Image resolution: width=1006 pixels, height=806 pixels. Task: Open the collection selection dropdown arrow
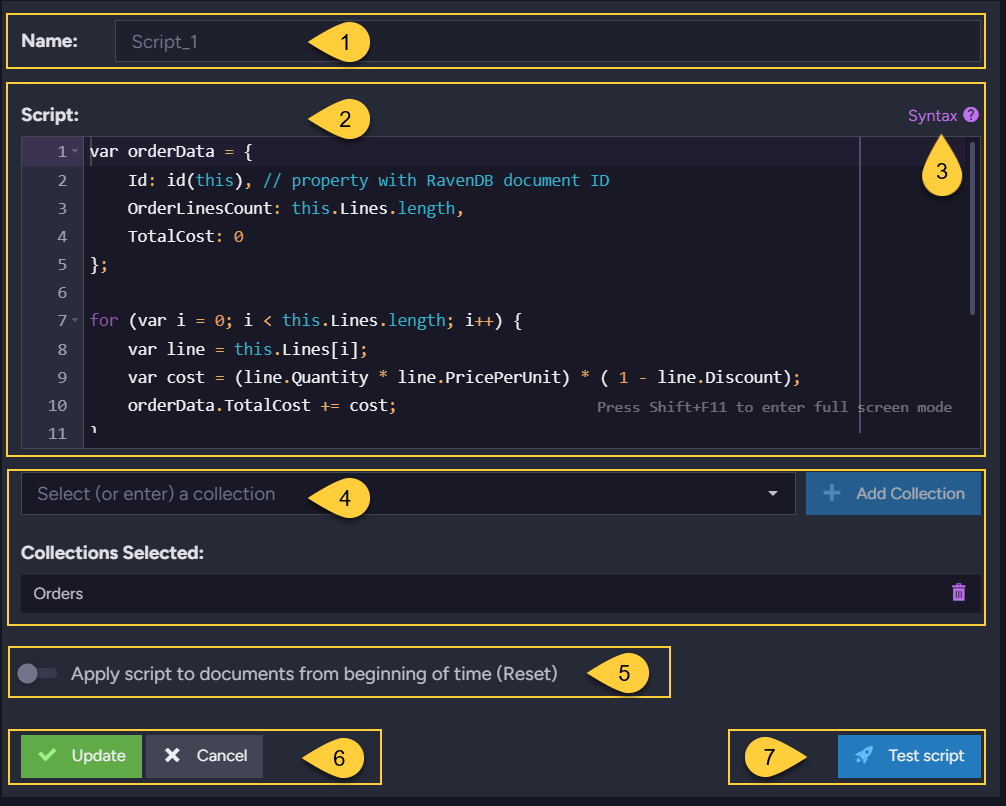click(x=772, y=493)
